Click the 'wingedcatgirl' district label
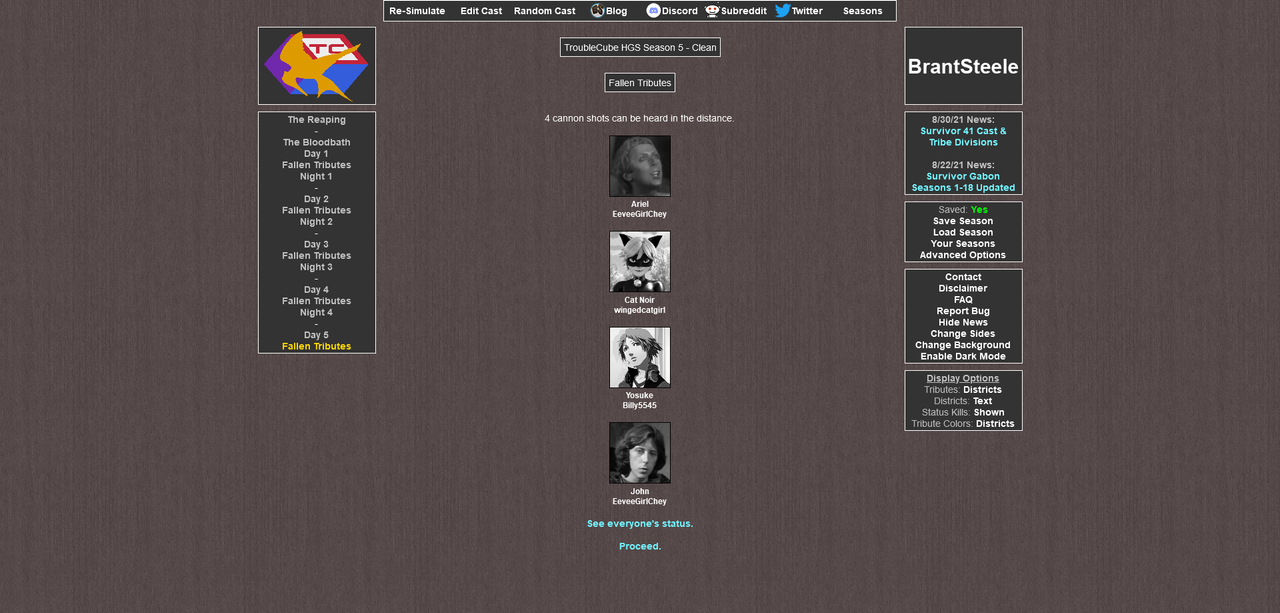The width and height of the screenshot is (1280, 613). pos(640,310)
